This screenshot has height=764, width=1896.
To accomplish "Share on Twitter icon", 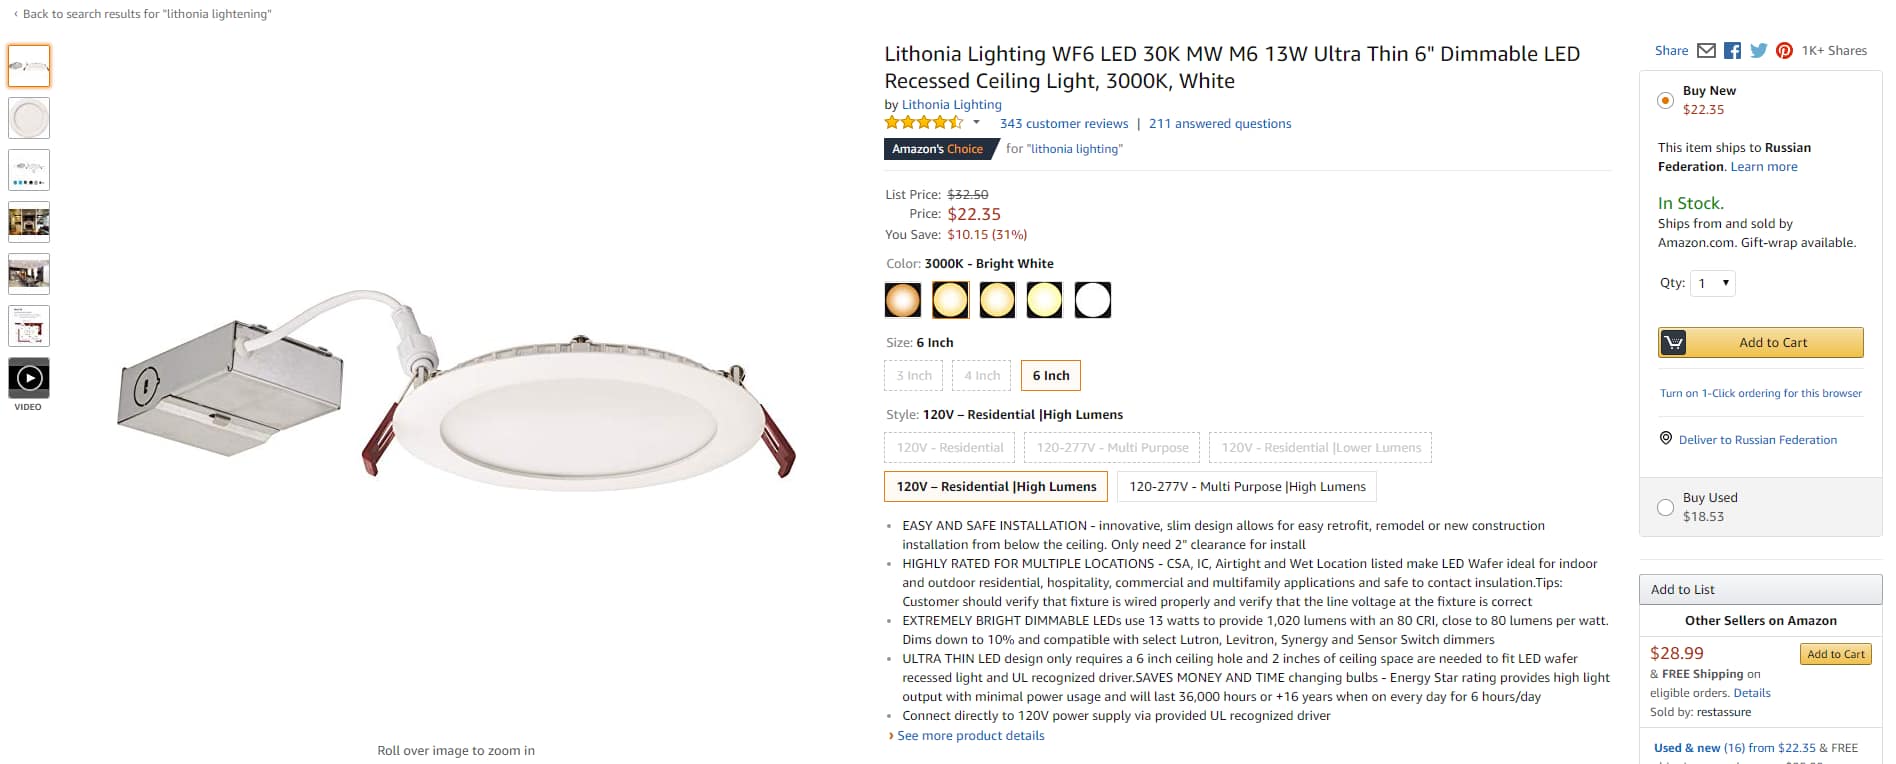I will click(x=1758, y=51).
